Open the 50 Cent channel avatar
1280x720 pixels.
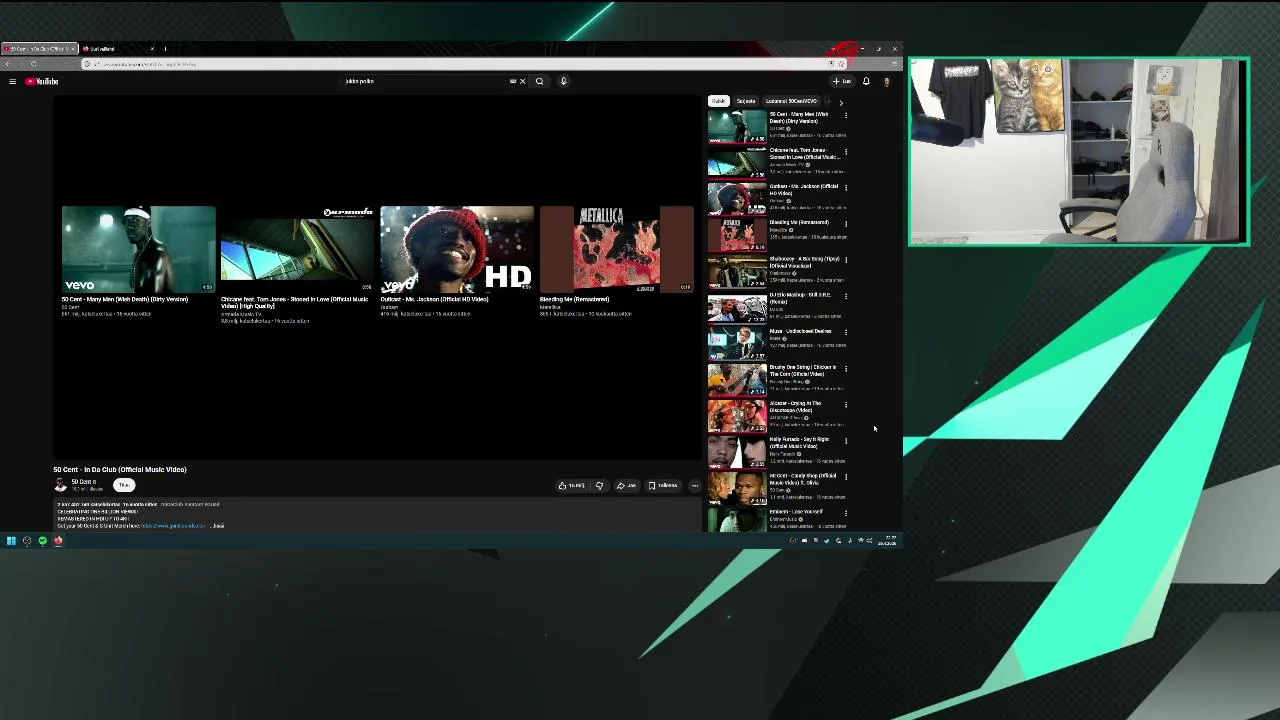(60, 485)
